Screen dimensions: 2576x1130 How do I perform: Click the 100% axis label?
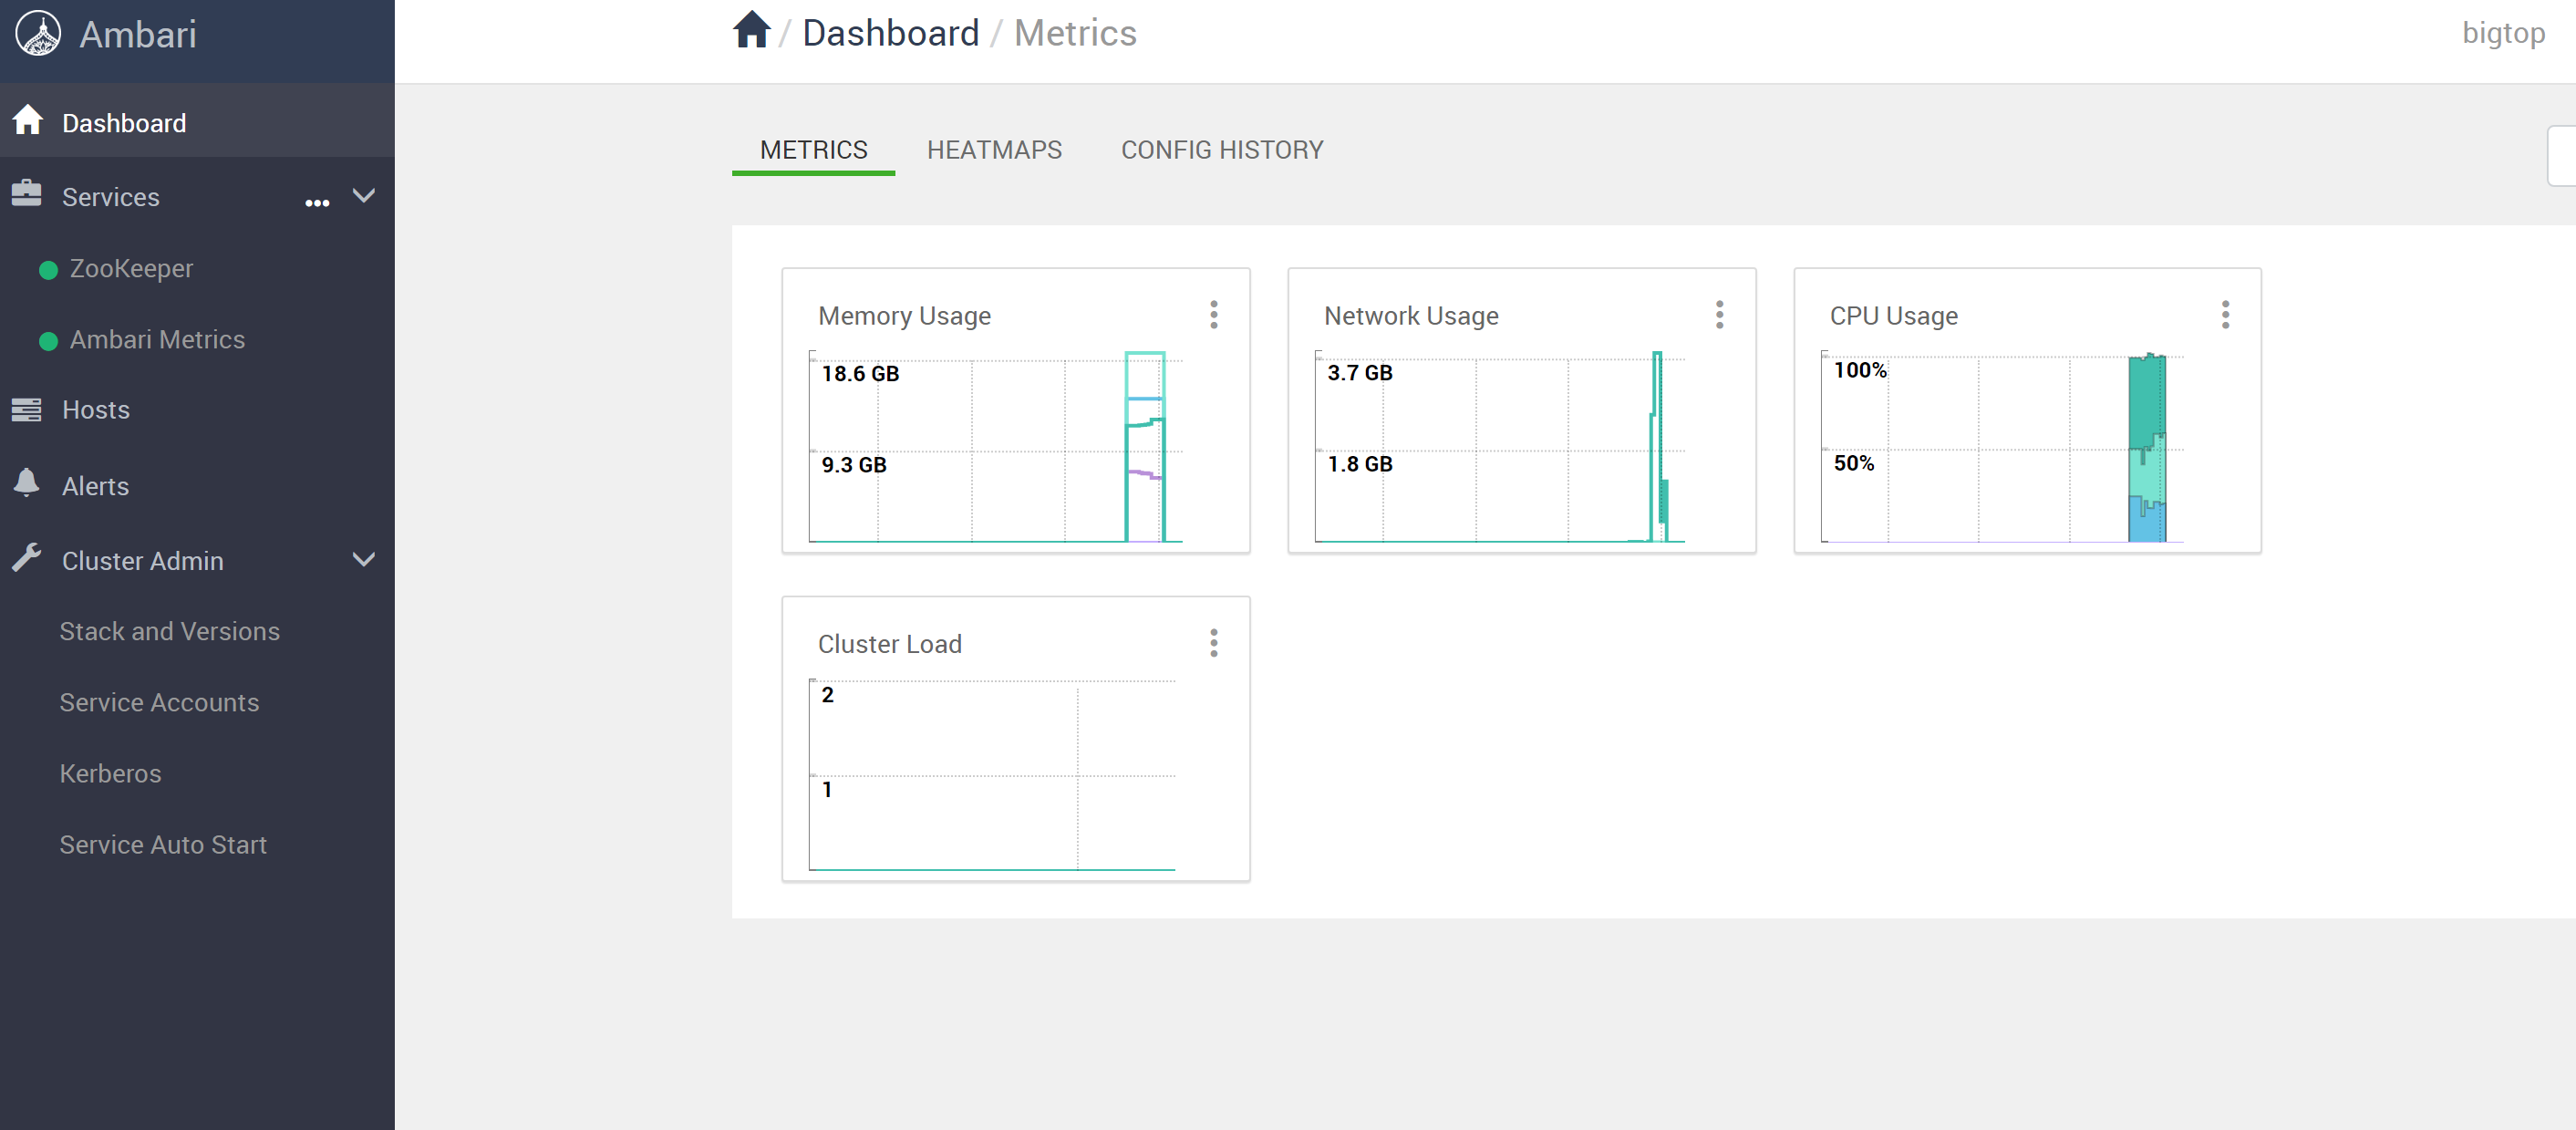pyautogui.click(x=1860, y=370)
